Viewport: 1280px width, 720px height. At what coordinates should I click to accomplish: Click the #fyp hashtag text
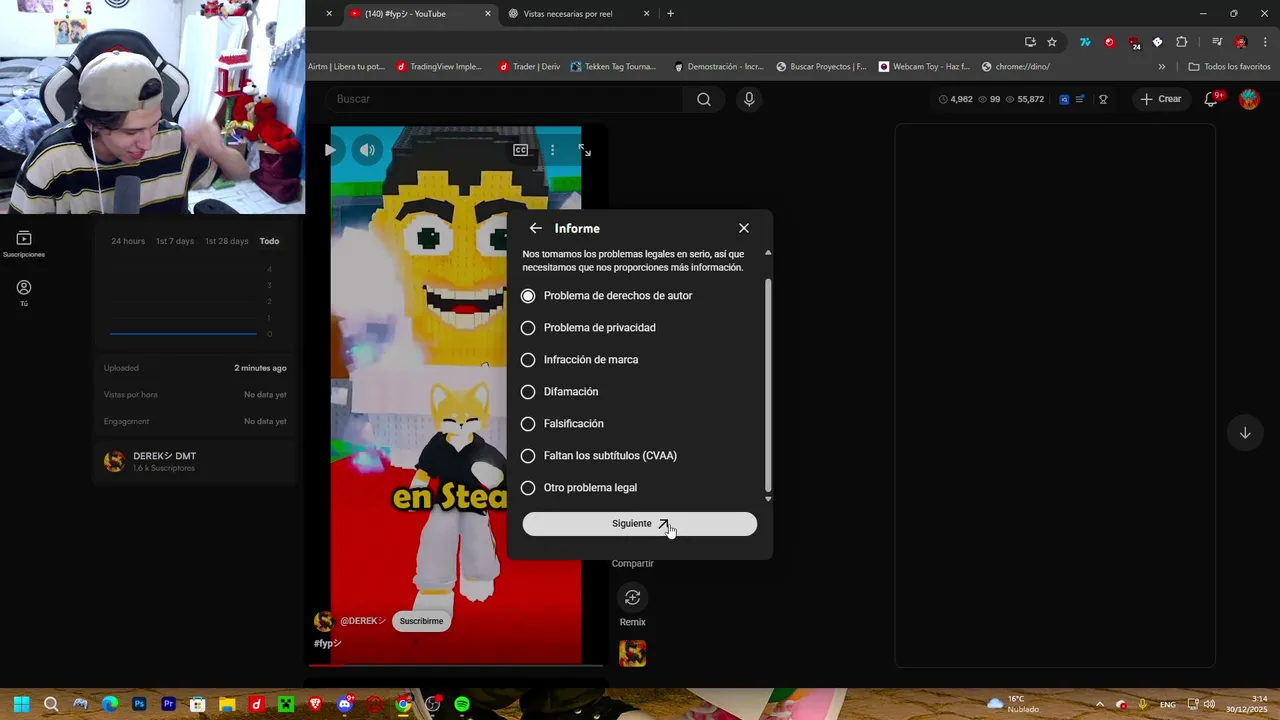(x=328, y=643)
